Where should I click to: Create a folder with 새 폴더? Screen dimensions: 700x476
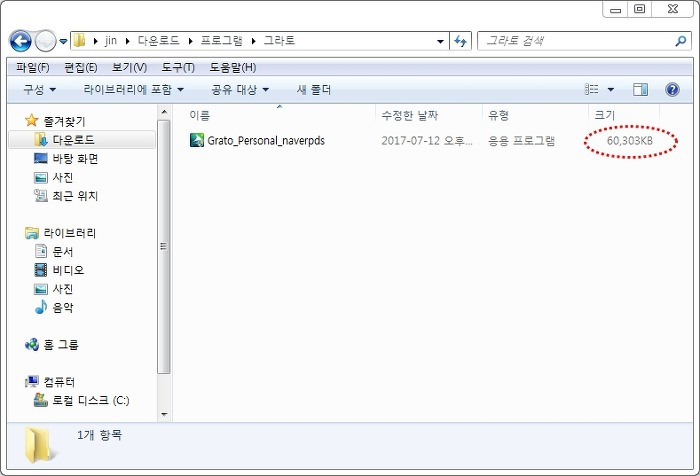(x=314, y=90)
